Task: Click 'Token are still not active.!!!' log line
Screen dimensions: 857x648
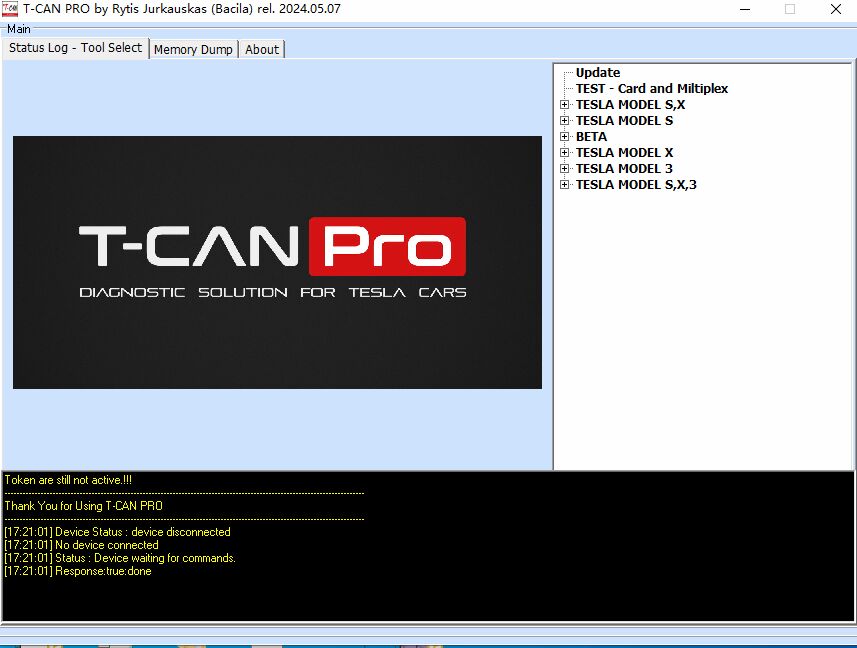Action: click(68, 480)
